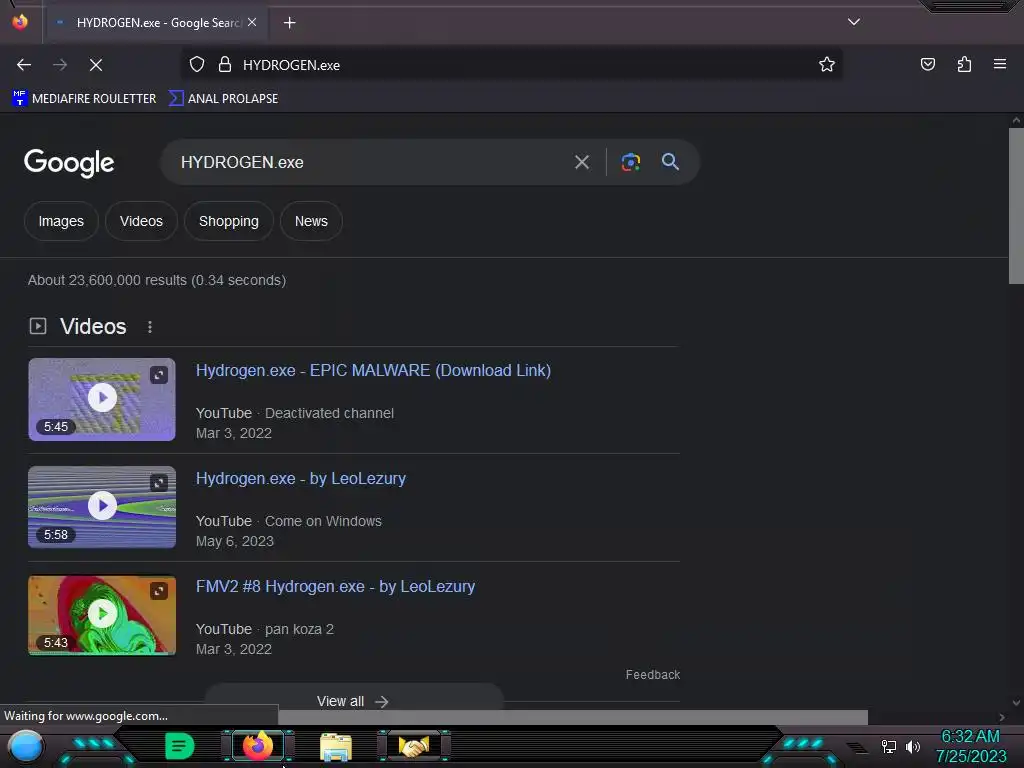Open the Start orb on taskbar

(x=25, y=746)
